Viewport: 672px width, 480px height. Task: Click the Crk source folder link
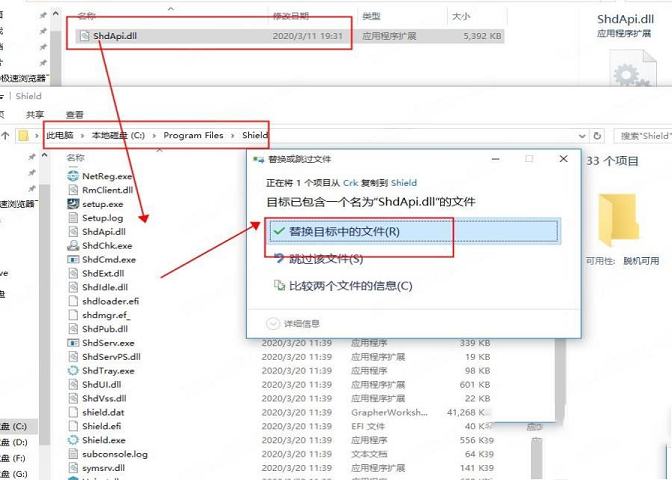tap(350, 184)
